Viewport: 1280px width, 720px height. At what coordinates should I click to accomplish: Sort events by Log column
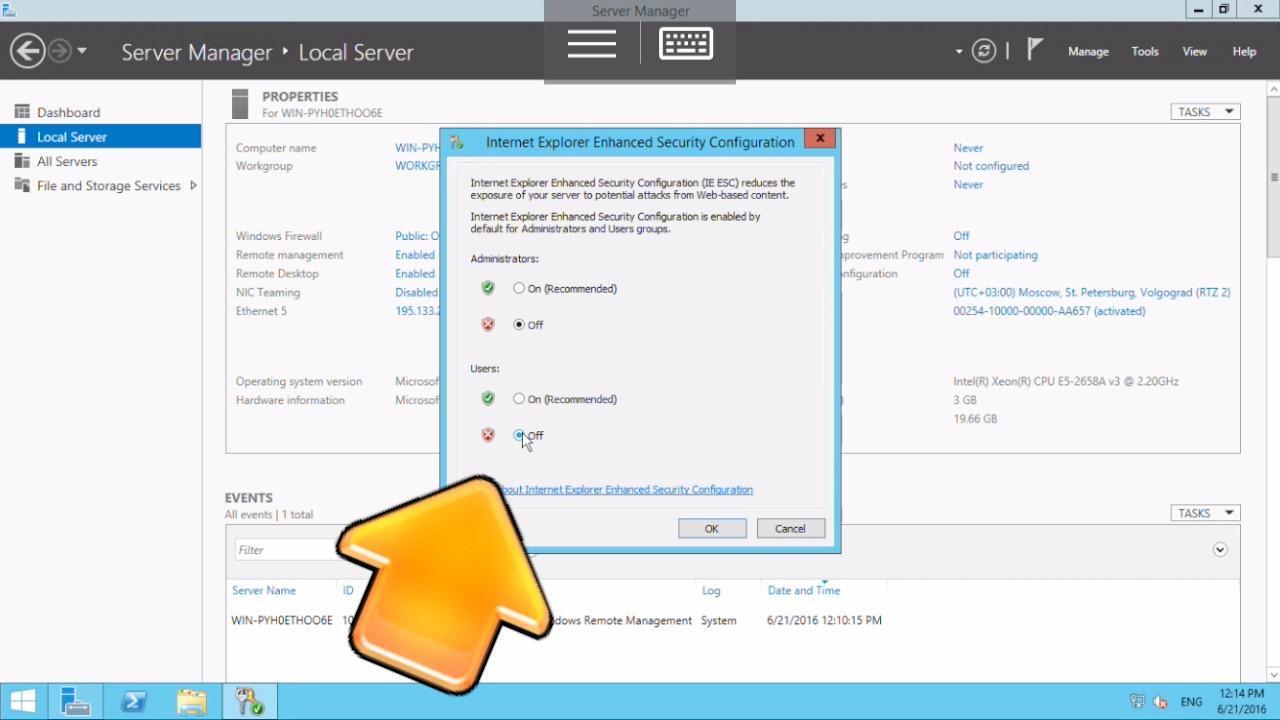(711, 590)
